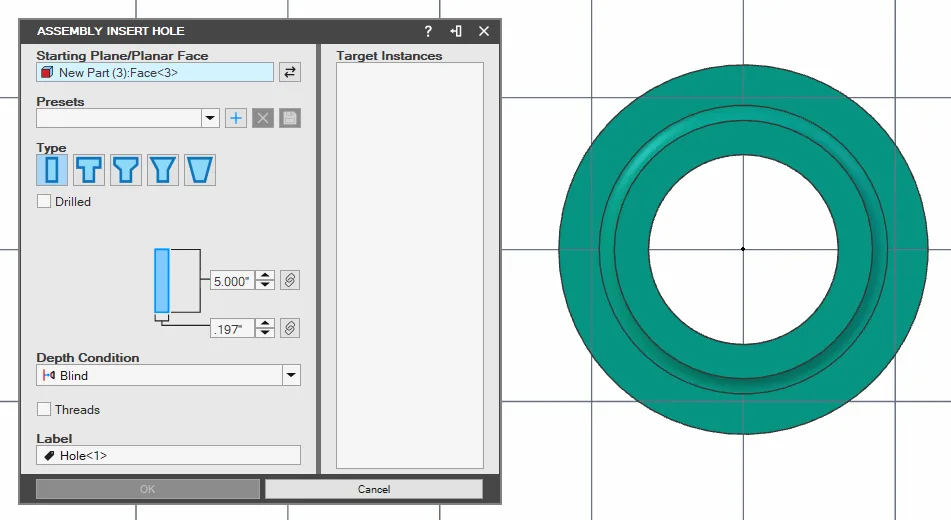Click the delete preset X icon
The width and height of the screenshot is (951, 520).
click(263, 118)
